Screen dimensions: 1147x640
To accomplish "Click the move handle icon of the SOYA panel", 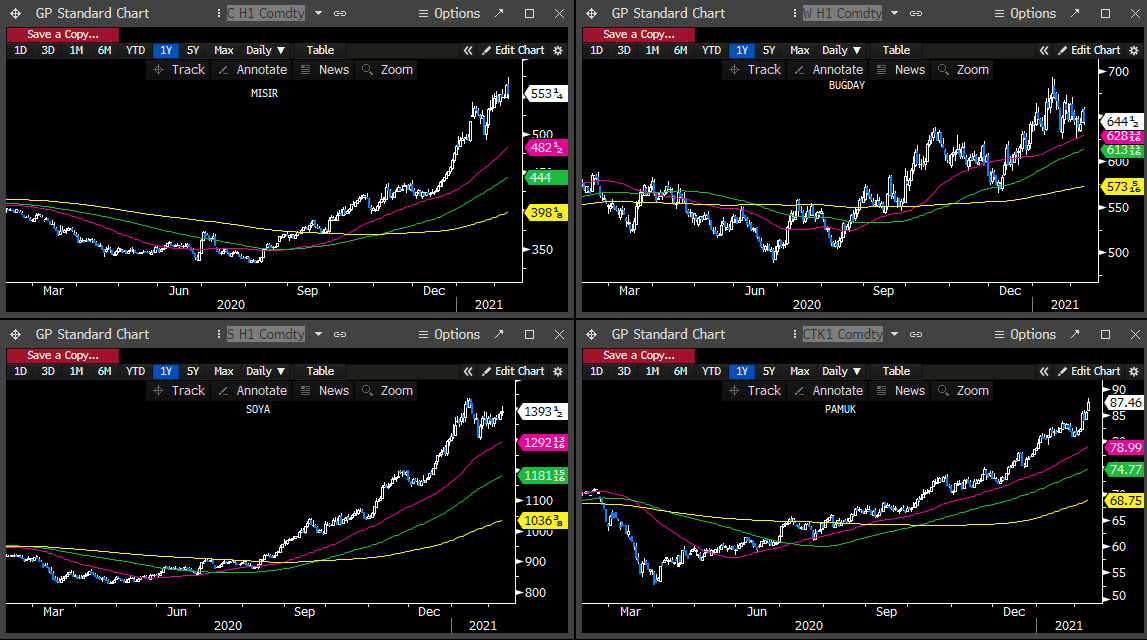I will click(15, 334).
